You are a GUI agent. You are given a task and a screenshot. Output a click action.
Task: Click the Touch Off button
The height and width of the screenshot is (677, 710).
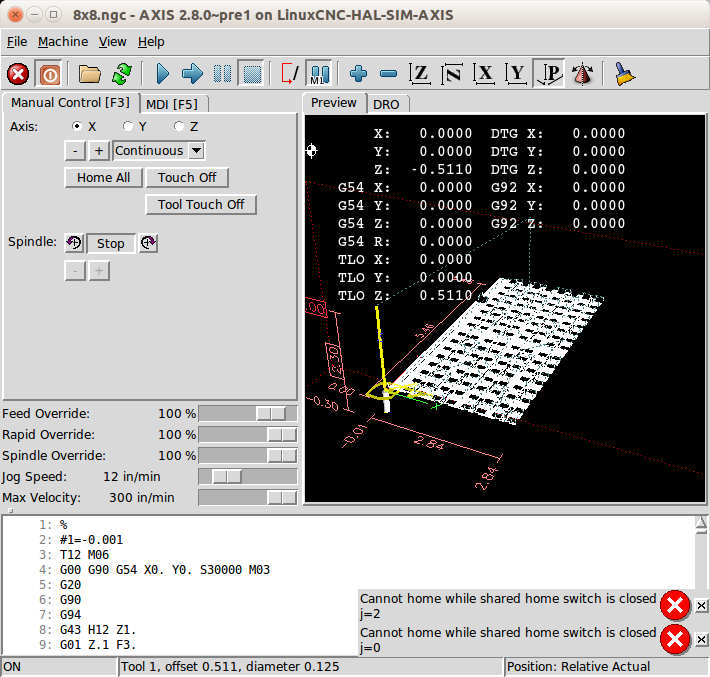click(187, 178)
